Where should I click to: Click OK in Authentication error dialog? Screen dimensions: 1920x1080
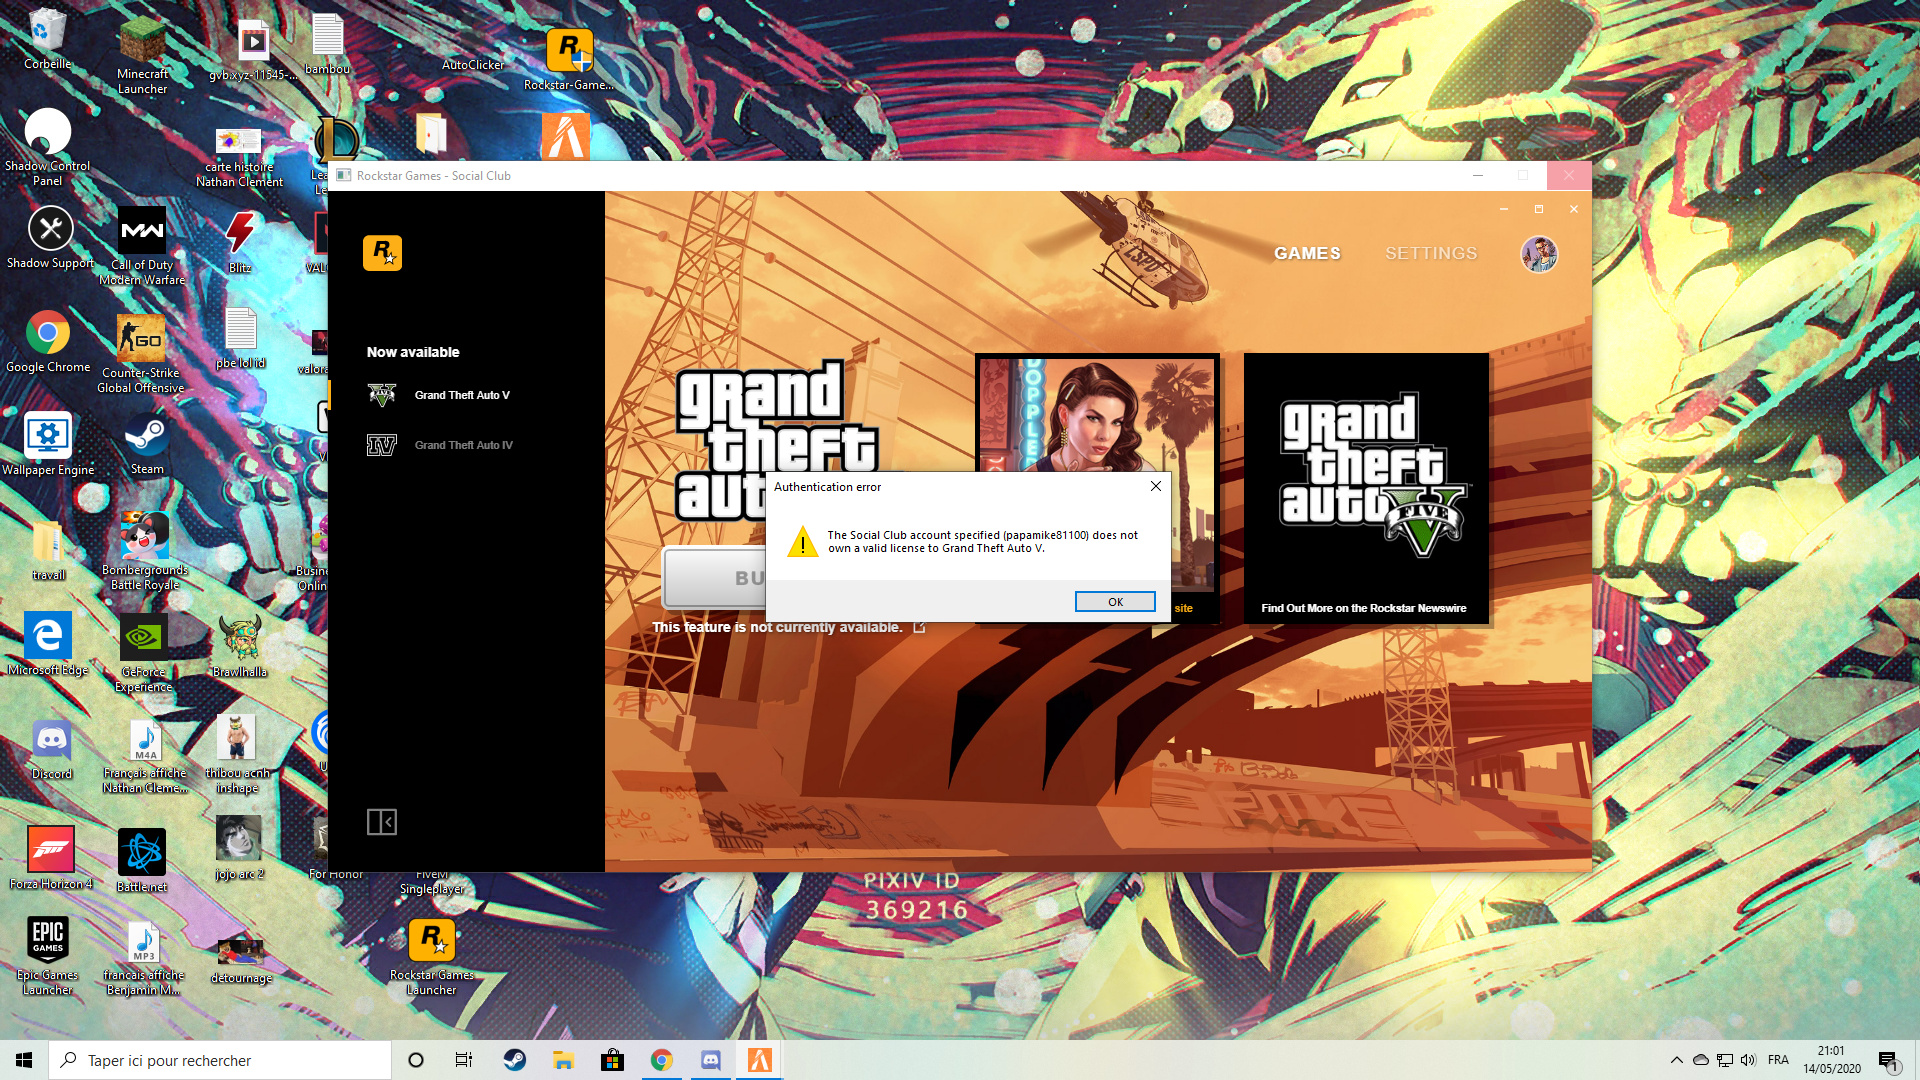1115,602
